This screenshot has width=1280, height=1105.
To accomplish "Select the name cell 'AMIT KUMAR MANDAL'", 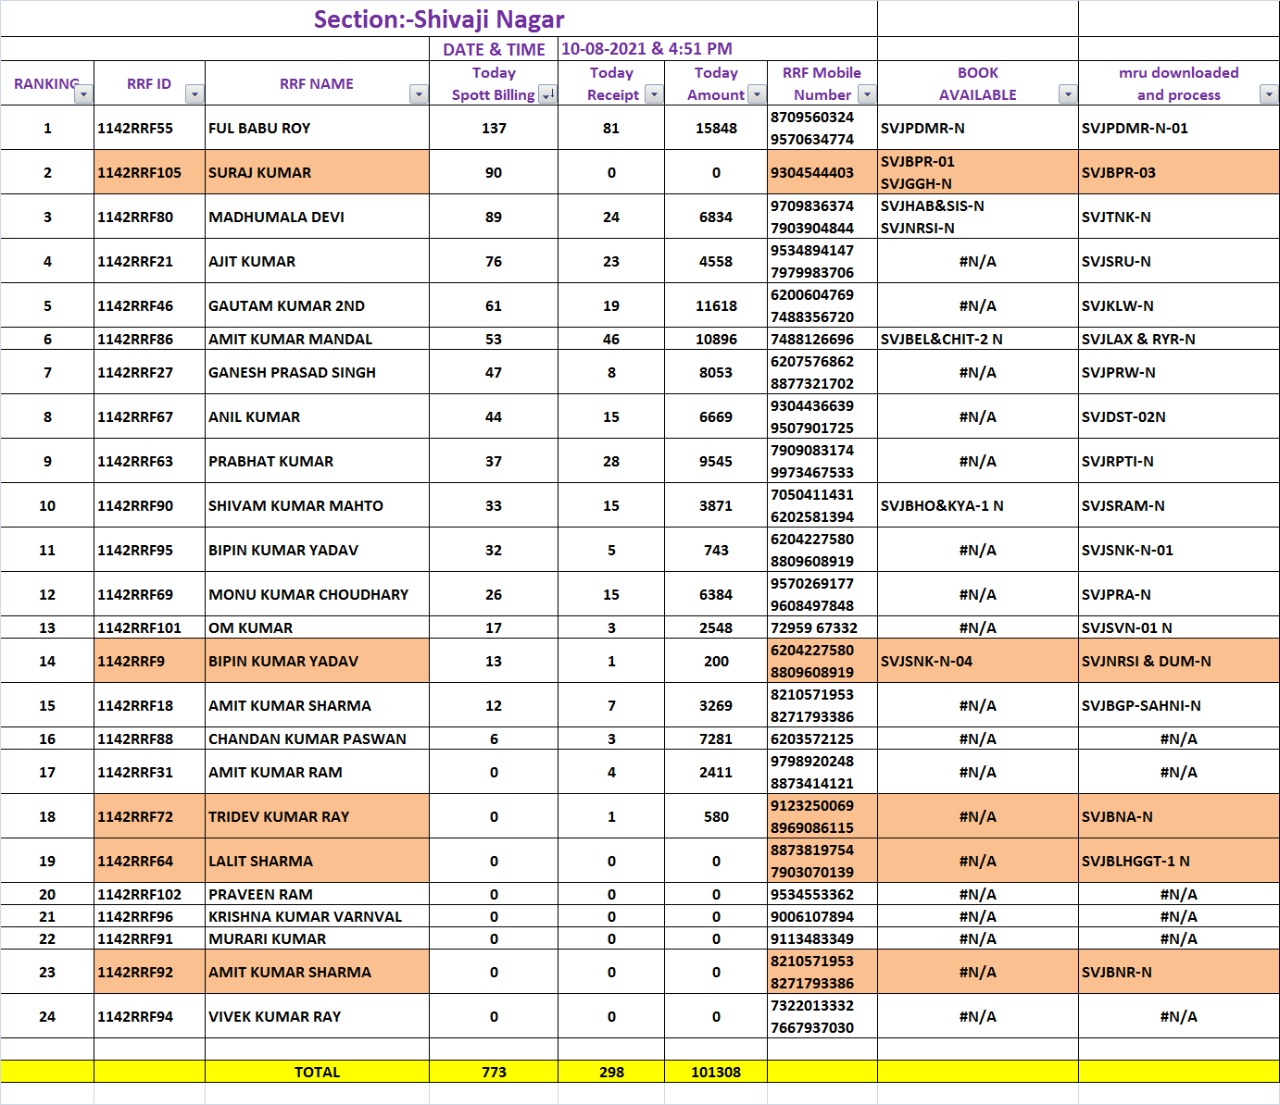I will pos(317,339).
